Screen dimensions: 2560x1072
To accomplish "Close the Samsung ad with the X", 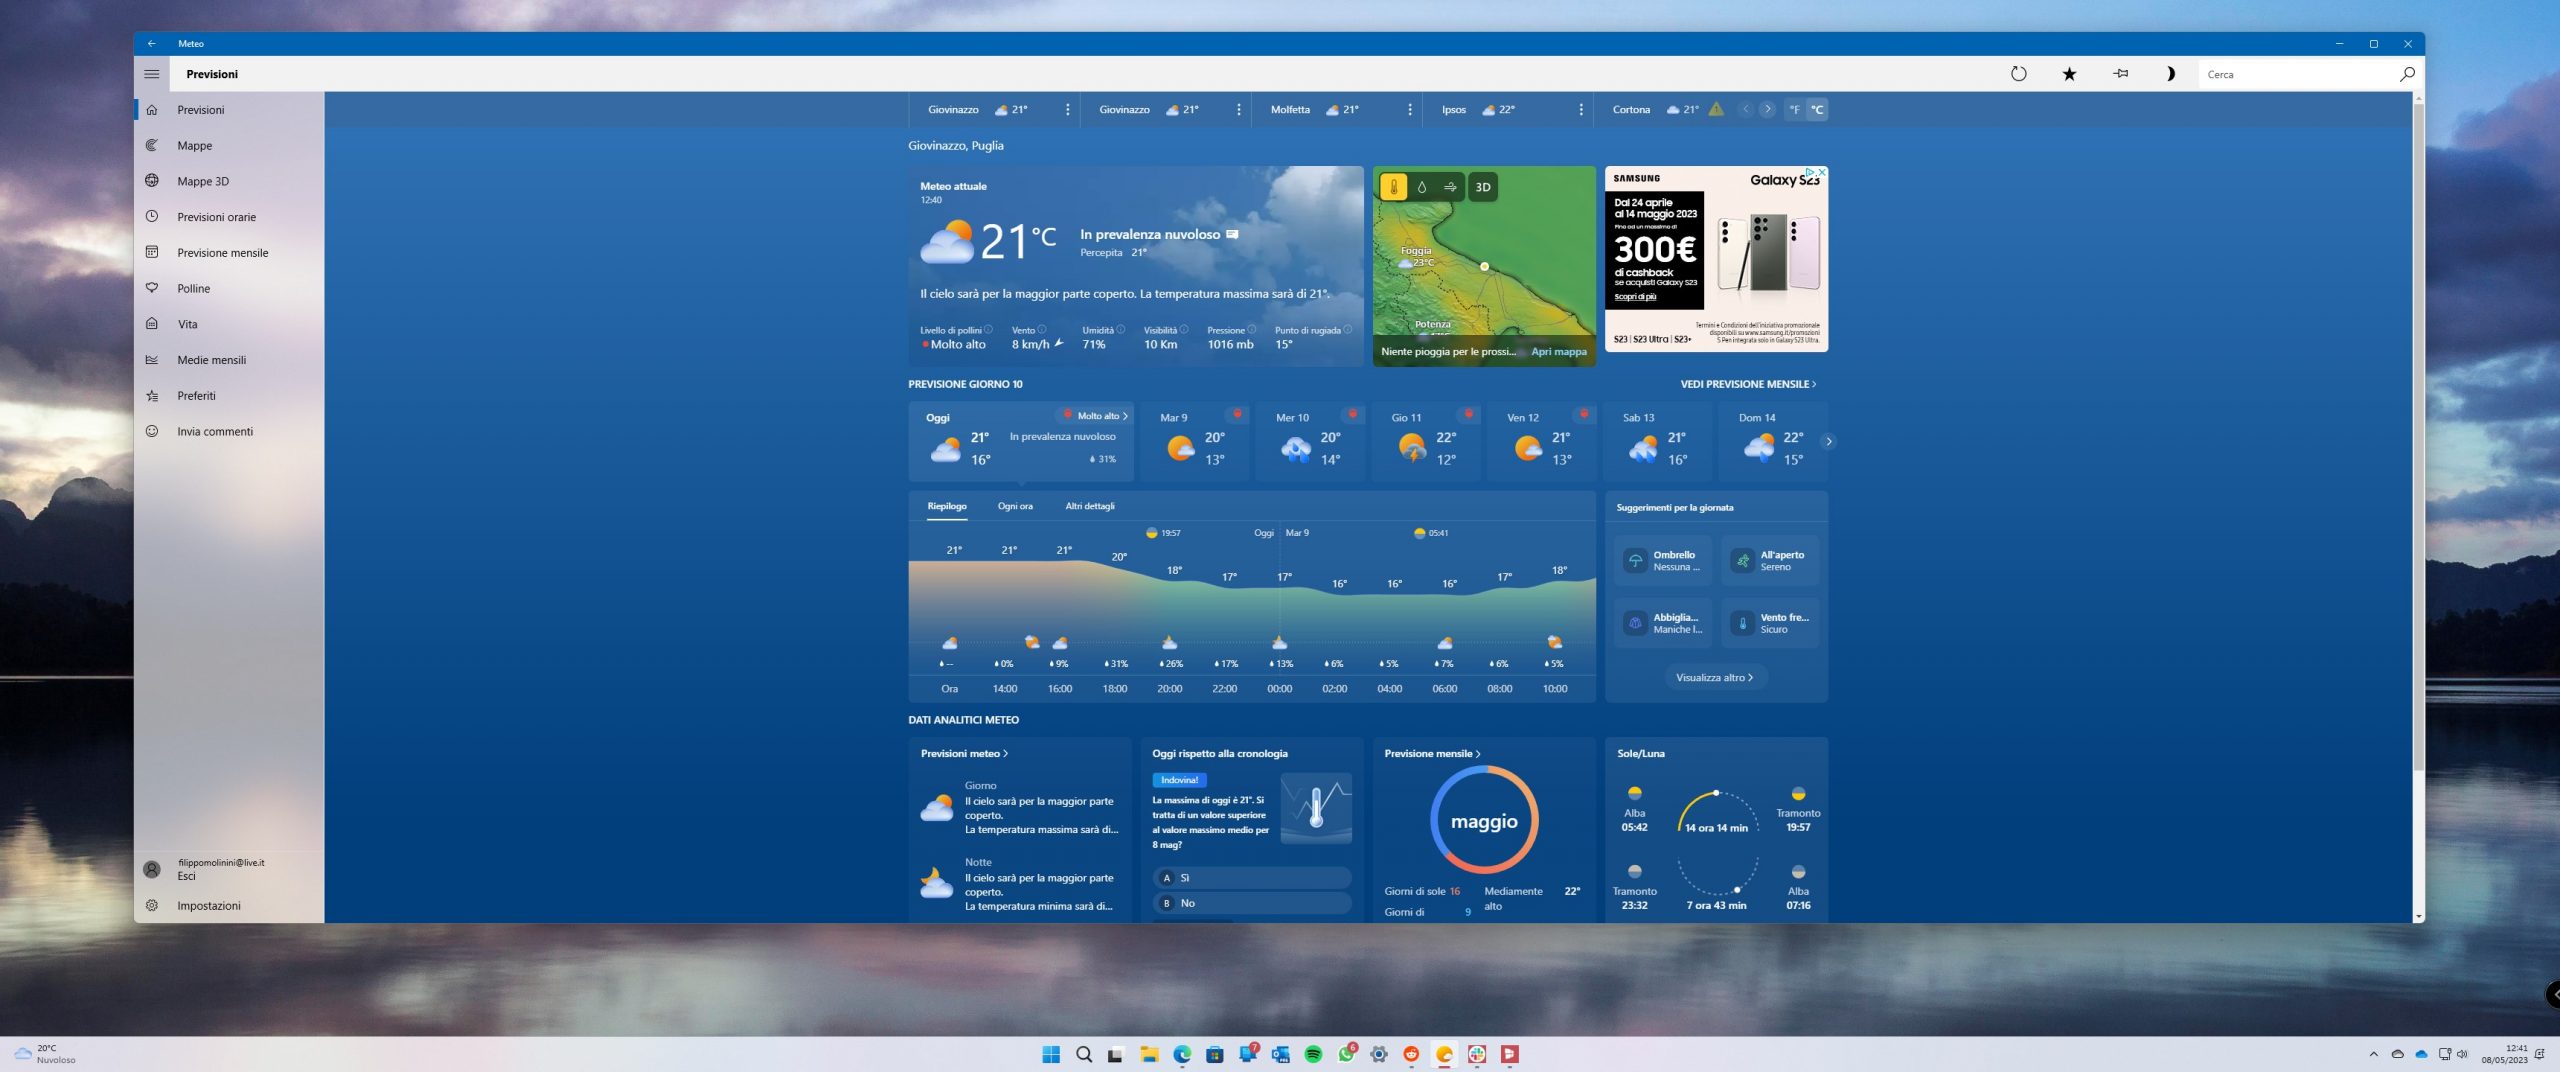I will (x=1822, y=173).
